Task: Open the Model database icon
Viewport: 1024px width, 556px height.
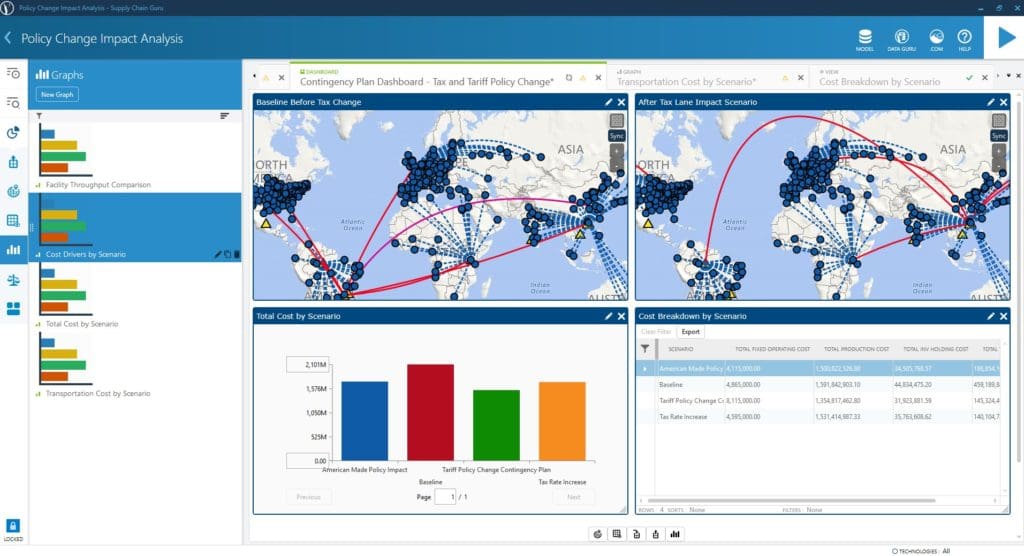Action: click(865, 39)
